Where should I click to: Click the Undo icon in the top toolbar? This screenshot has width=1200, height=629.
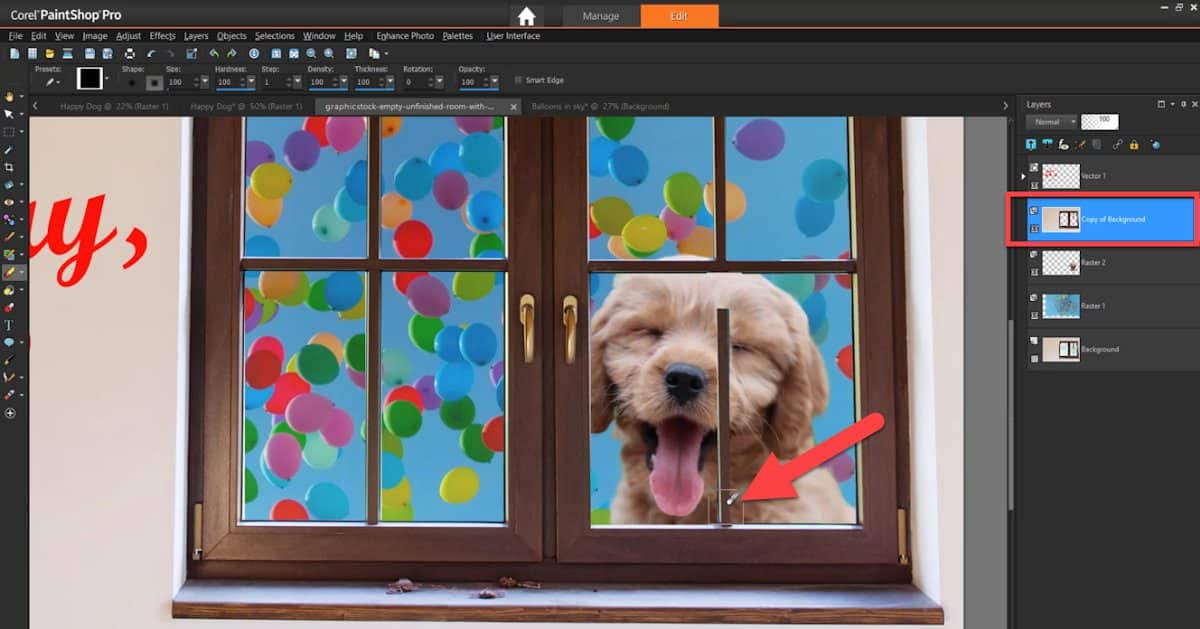coord(212,53)
